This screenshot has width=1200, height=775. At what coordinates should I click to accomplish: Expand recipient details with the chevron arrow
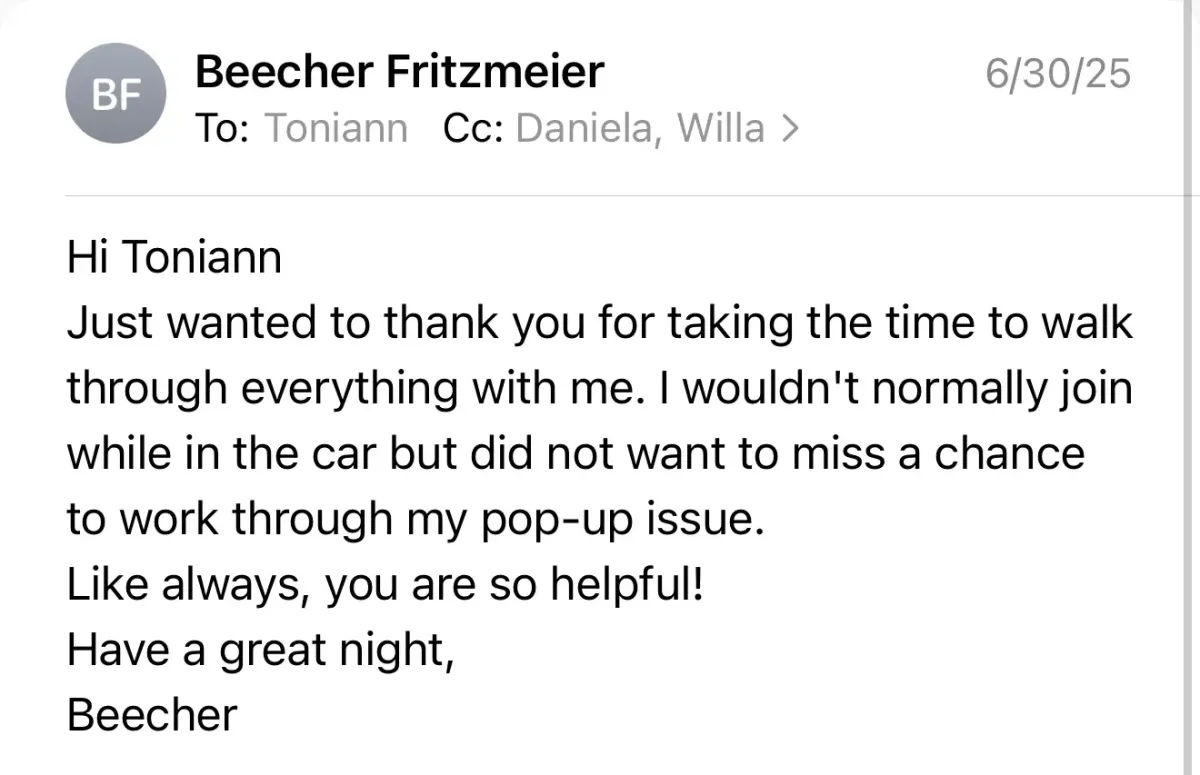[789, 129]
